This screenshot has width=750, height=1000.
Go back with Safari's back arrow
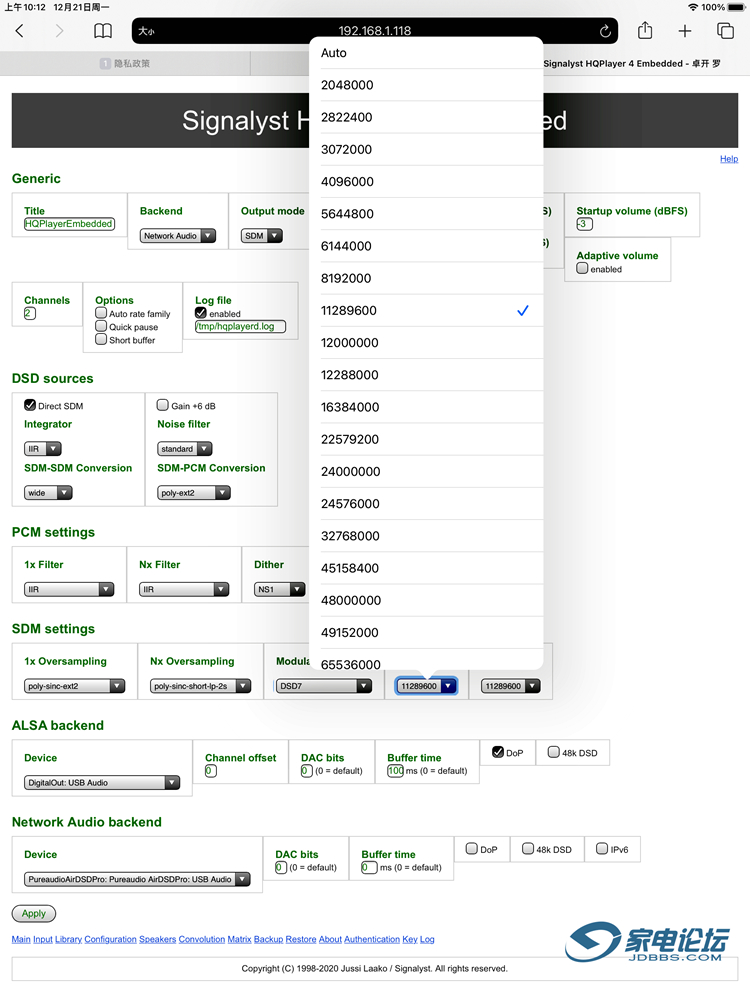(20, 31)
